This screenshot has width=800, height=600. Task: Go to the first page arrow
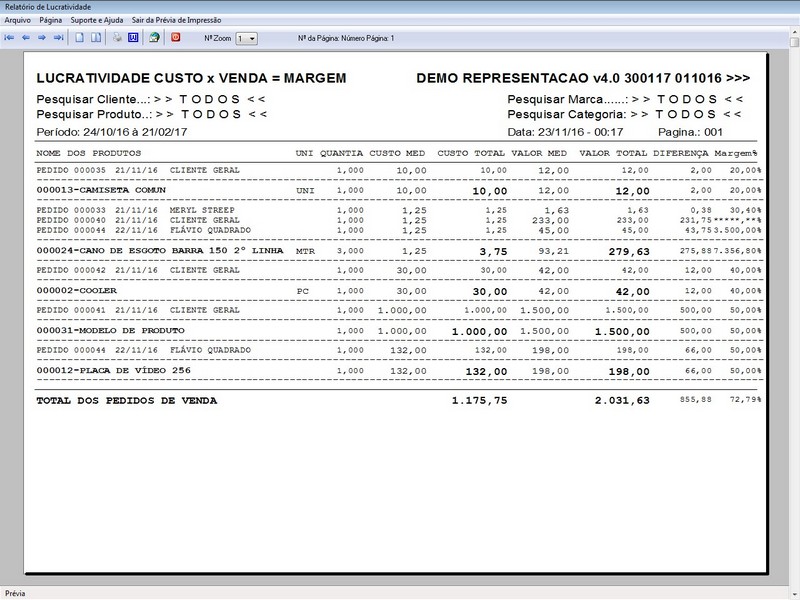click(x=9, y=38)
